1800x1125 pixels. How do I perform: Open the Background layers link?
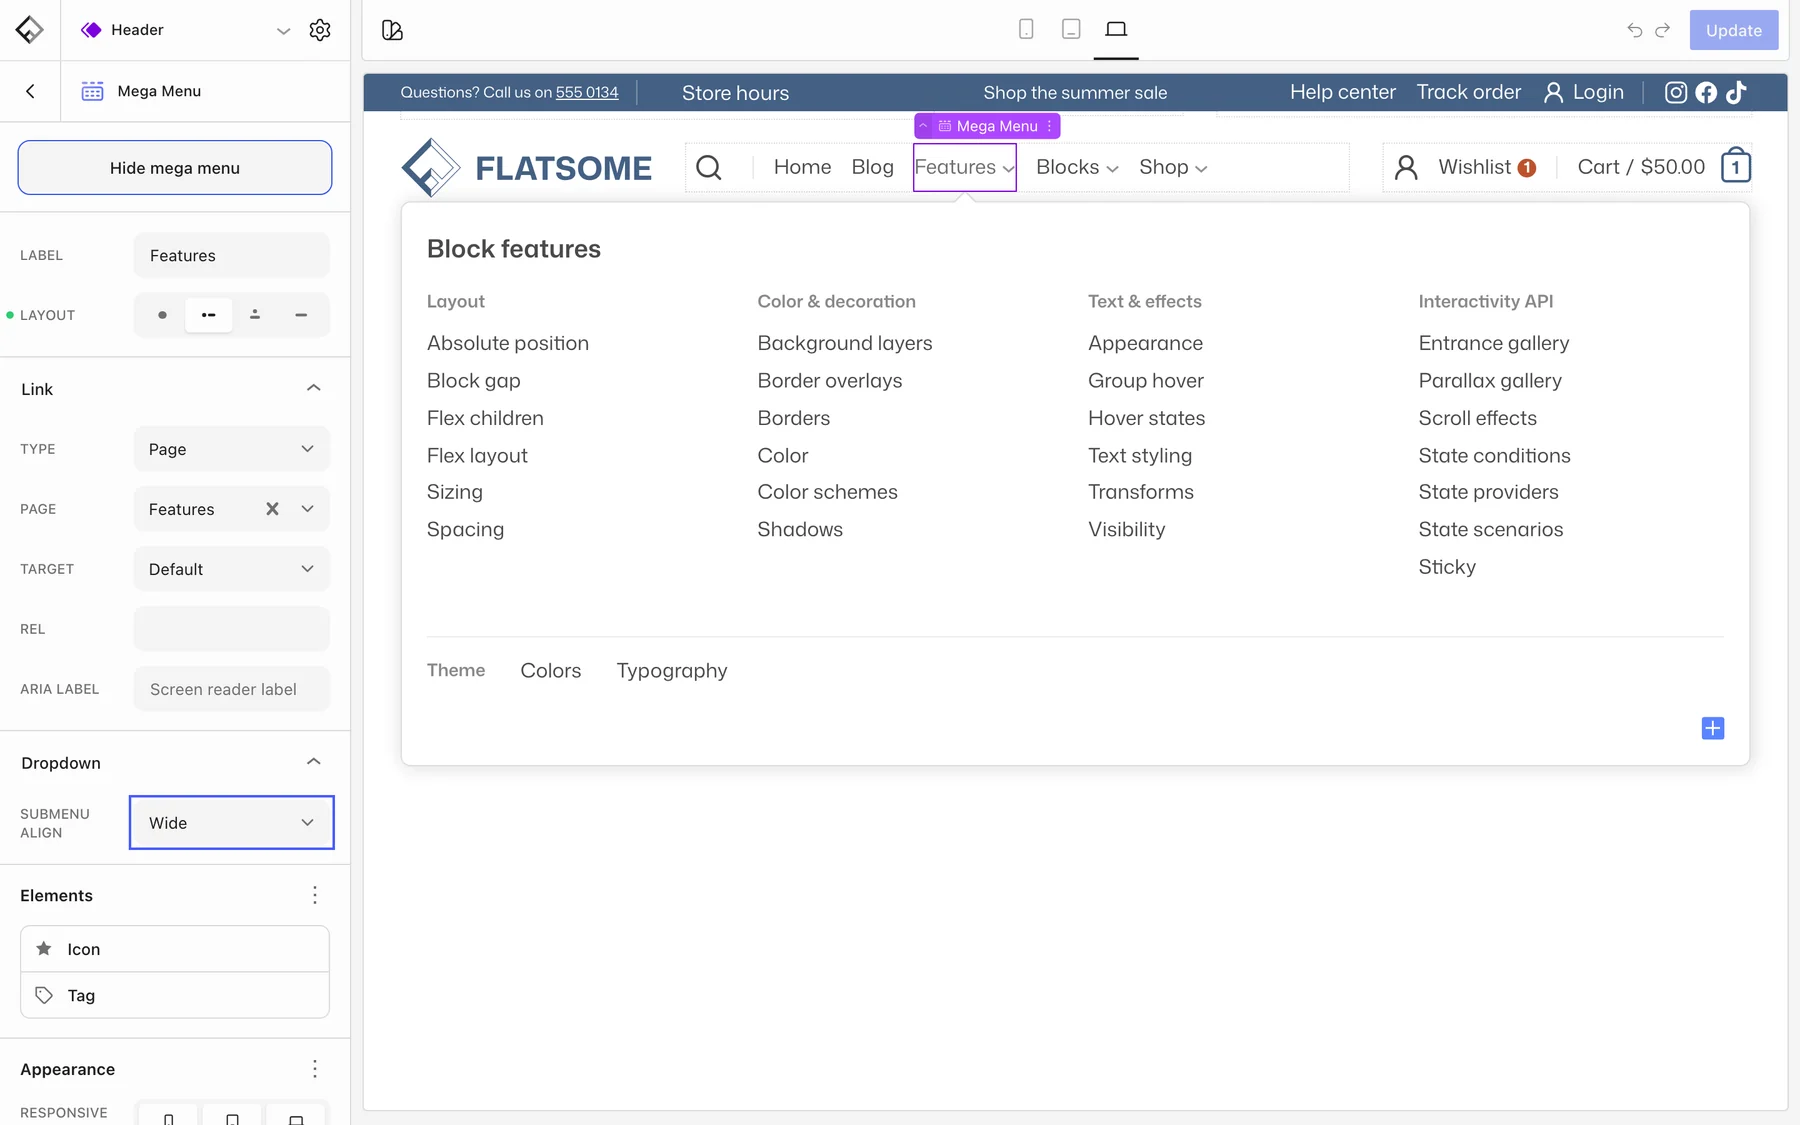(845, 343)
